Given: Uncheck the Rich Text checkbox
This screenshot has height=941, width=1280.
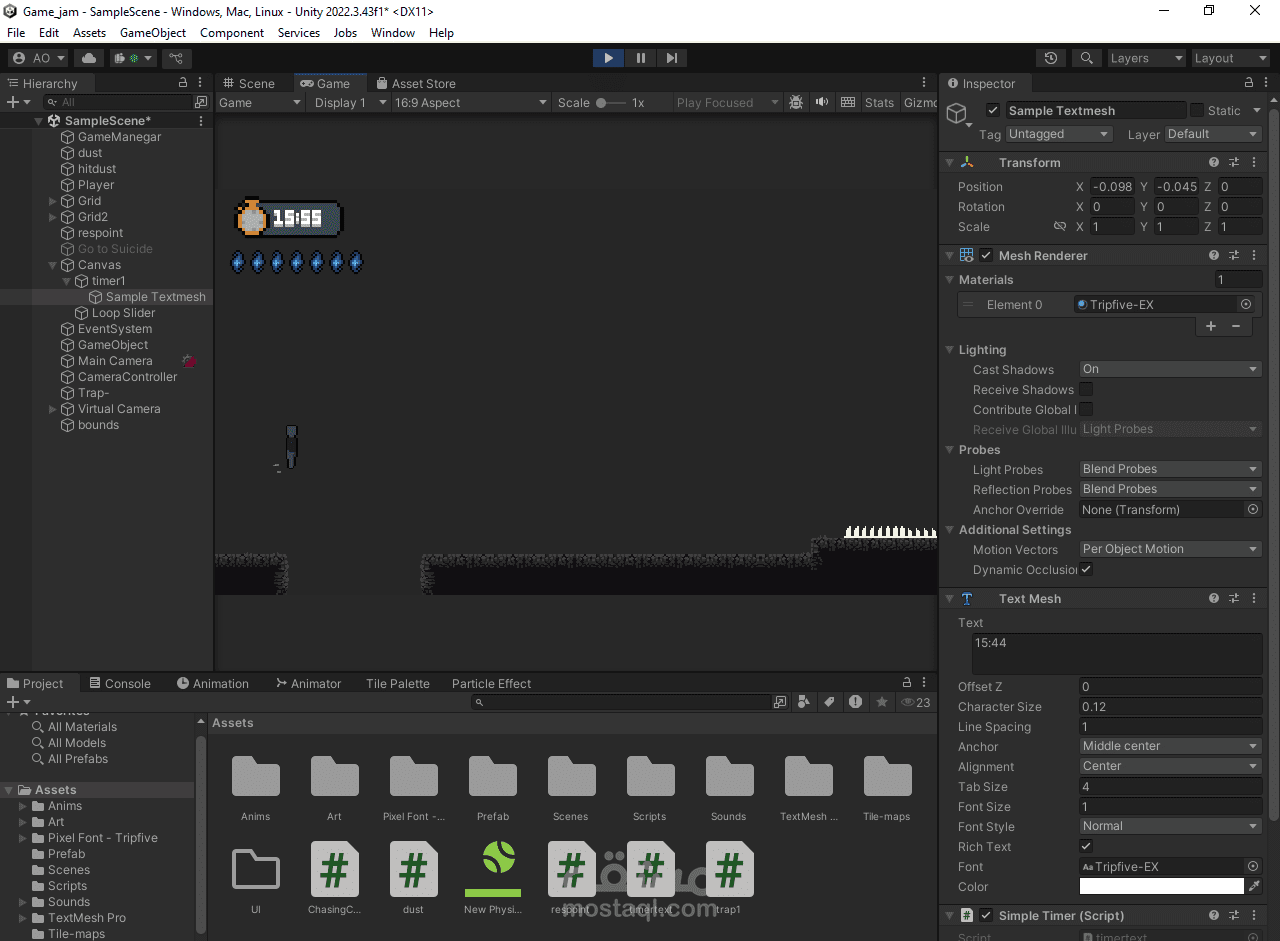Looking at the screenshot, I should coord(1086,846).
